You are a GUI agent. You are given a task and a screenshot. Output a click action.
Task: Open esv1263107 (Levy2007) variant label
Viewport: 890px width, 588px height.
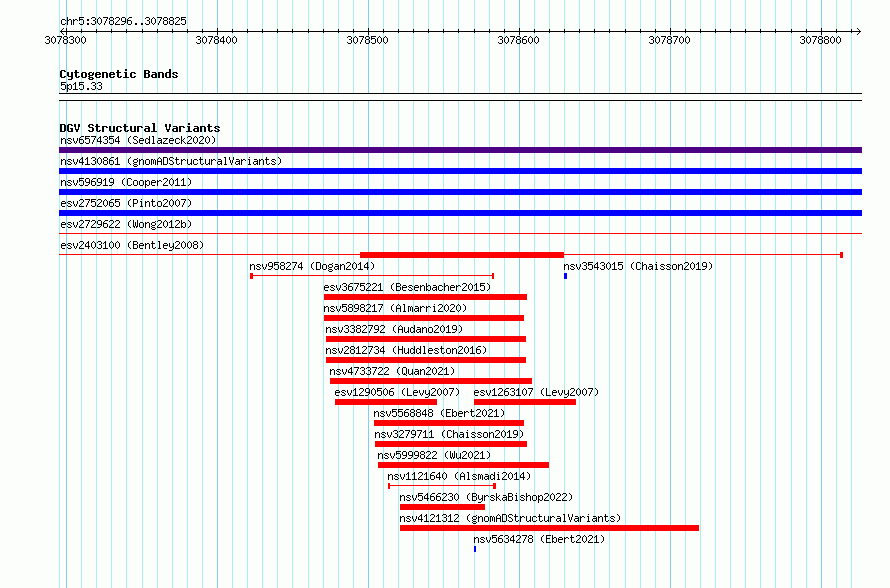pyautogui.click(x=536, y=392)
